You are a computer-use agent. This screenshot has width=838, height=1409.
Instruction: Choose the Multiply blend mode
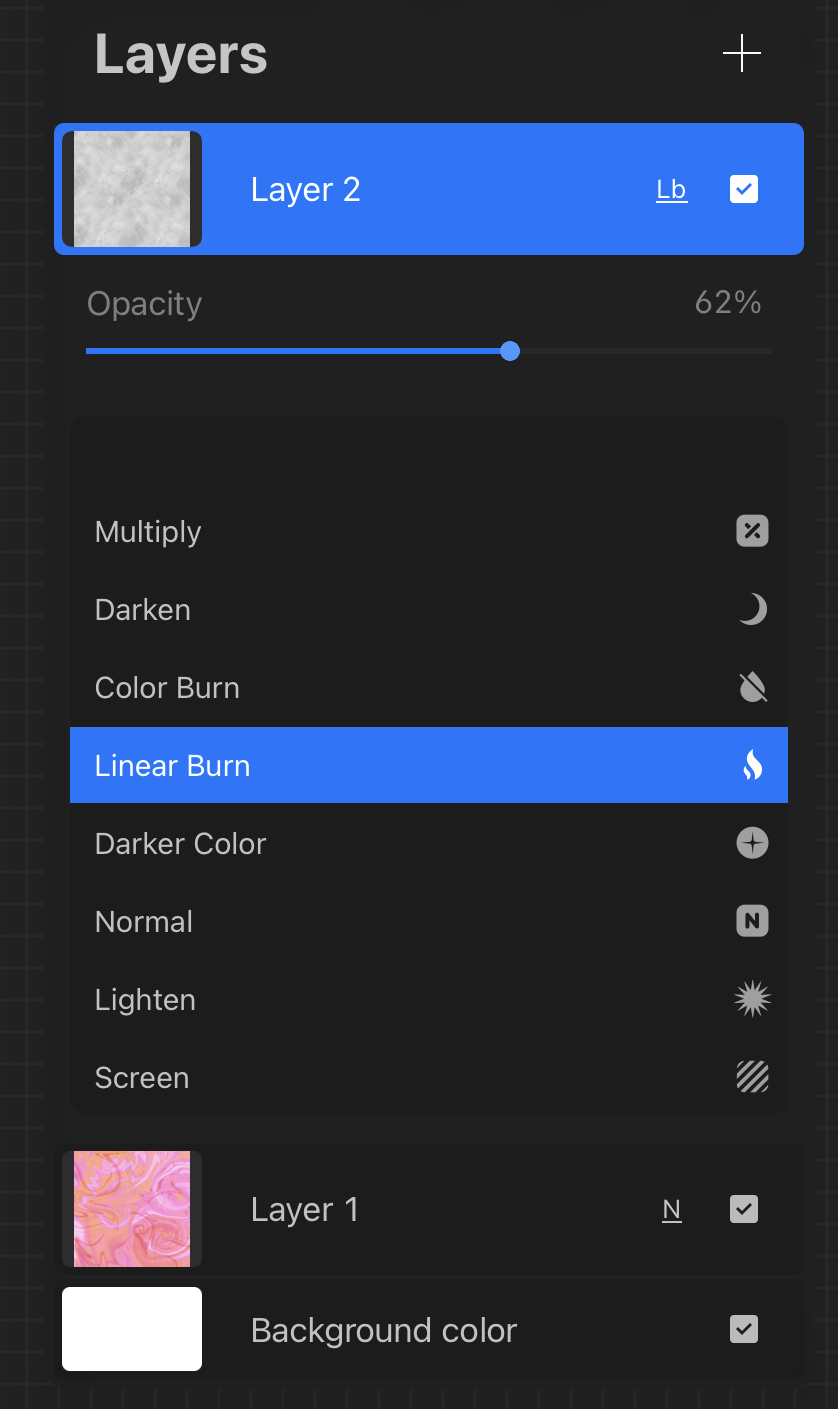point(148,532)
